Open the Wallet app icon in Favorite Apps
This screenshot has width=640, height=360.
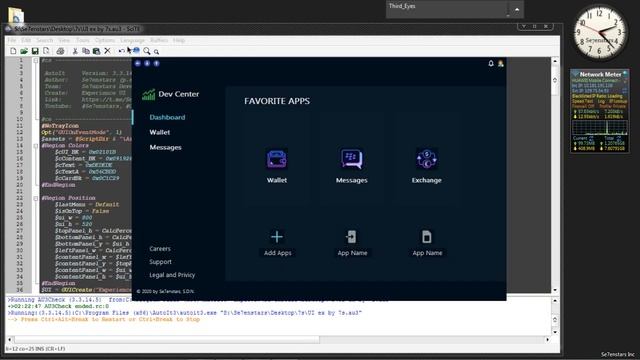tap(277, 159)
